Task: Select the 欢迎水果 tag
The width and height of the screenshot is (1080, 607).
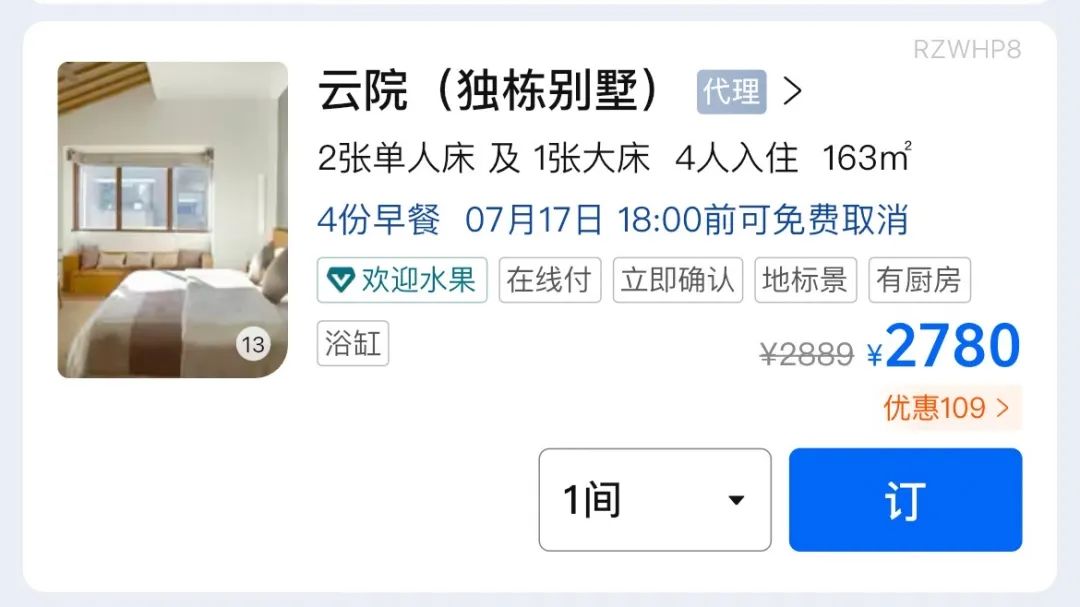Action: point(402,280)
